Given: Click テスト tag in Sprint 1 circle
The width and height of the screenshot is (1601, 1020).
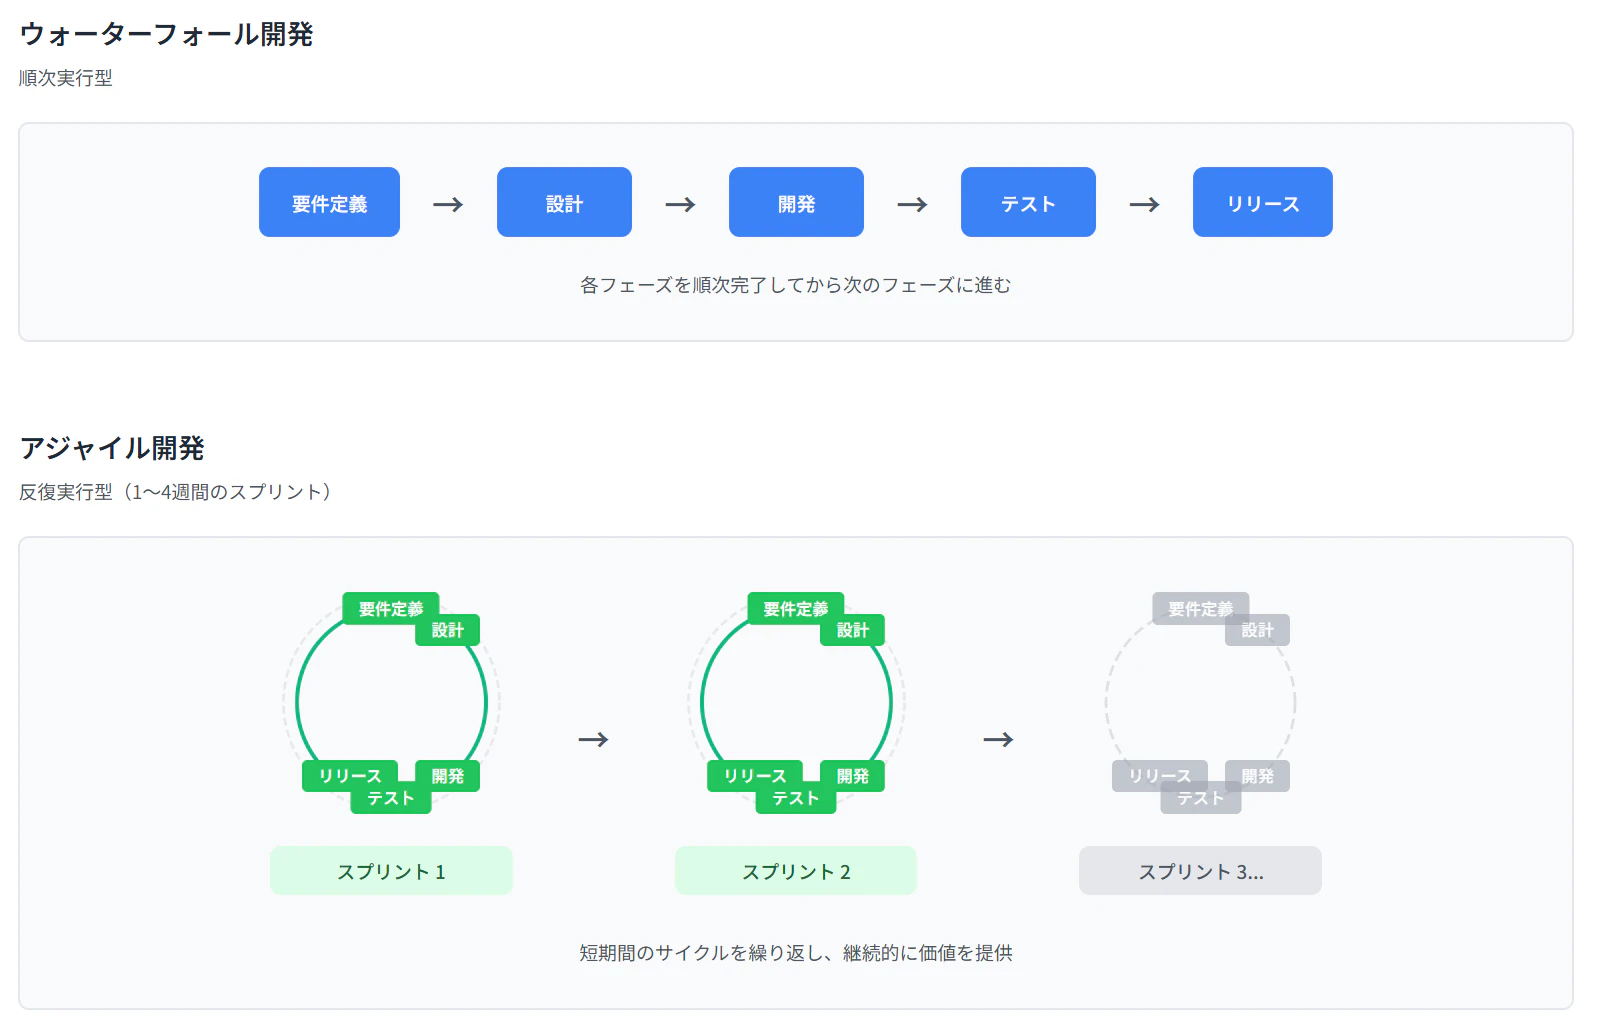Looking at the screenshot, I should (x=391, y=798).
